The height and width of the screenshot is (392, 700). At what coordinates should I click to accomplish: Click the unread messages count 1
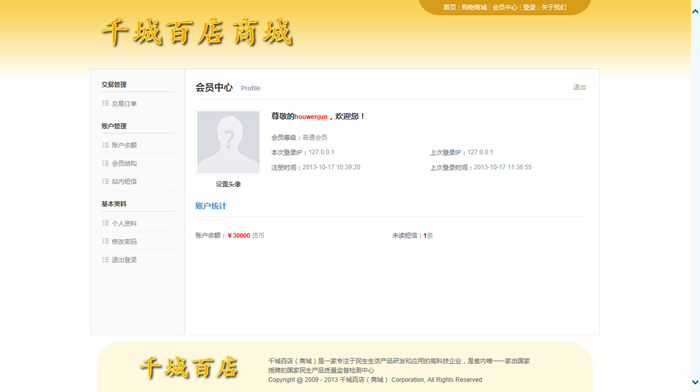coord(425,235)
